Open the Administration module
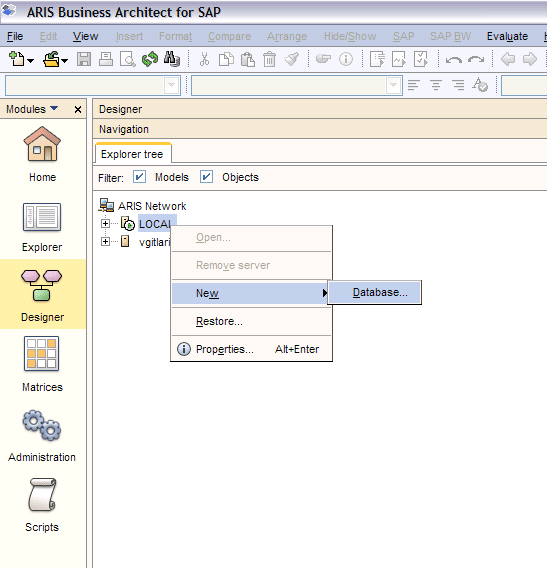This screenshot has height=568, width=547. pyautogui.click(x=42, y=436)
